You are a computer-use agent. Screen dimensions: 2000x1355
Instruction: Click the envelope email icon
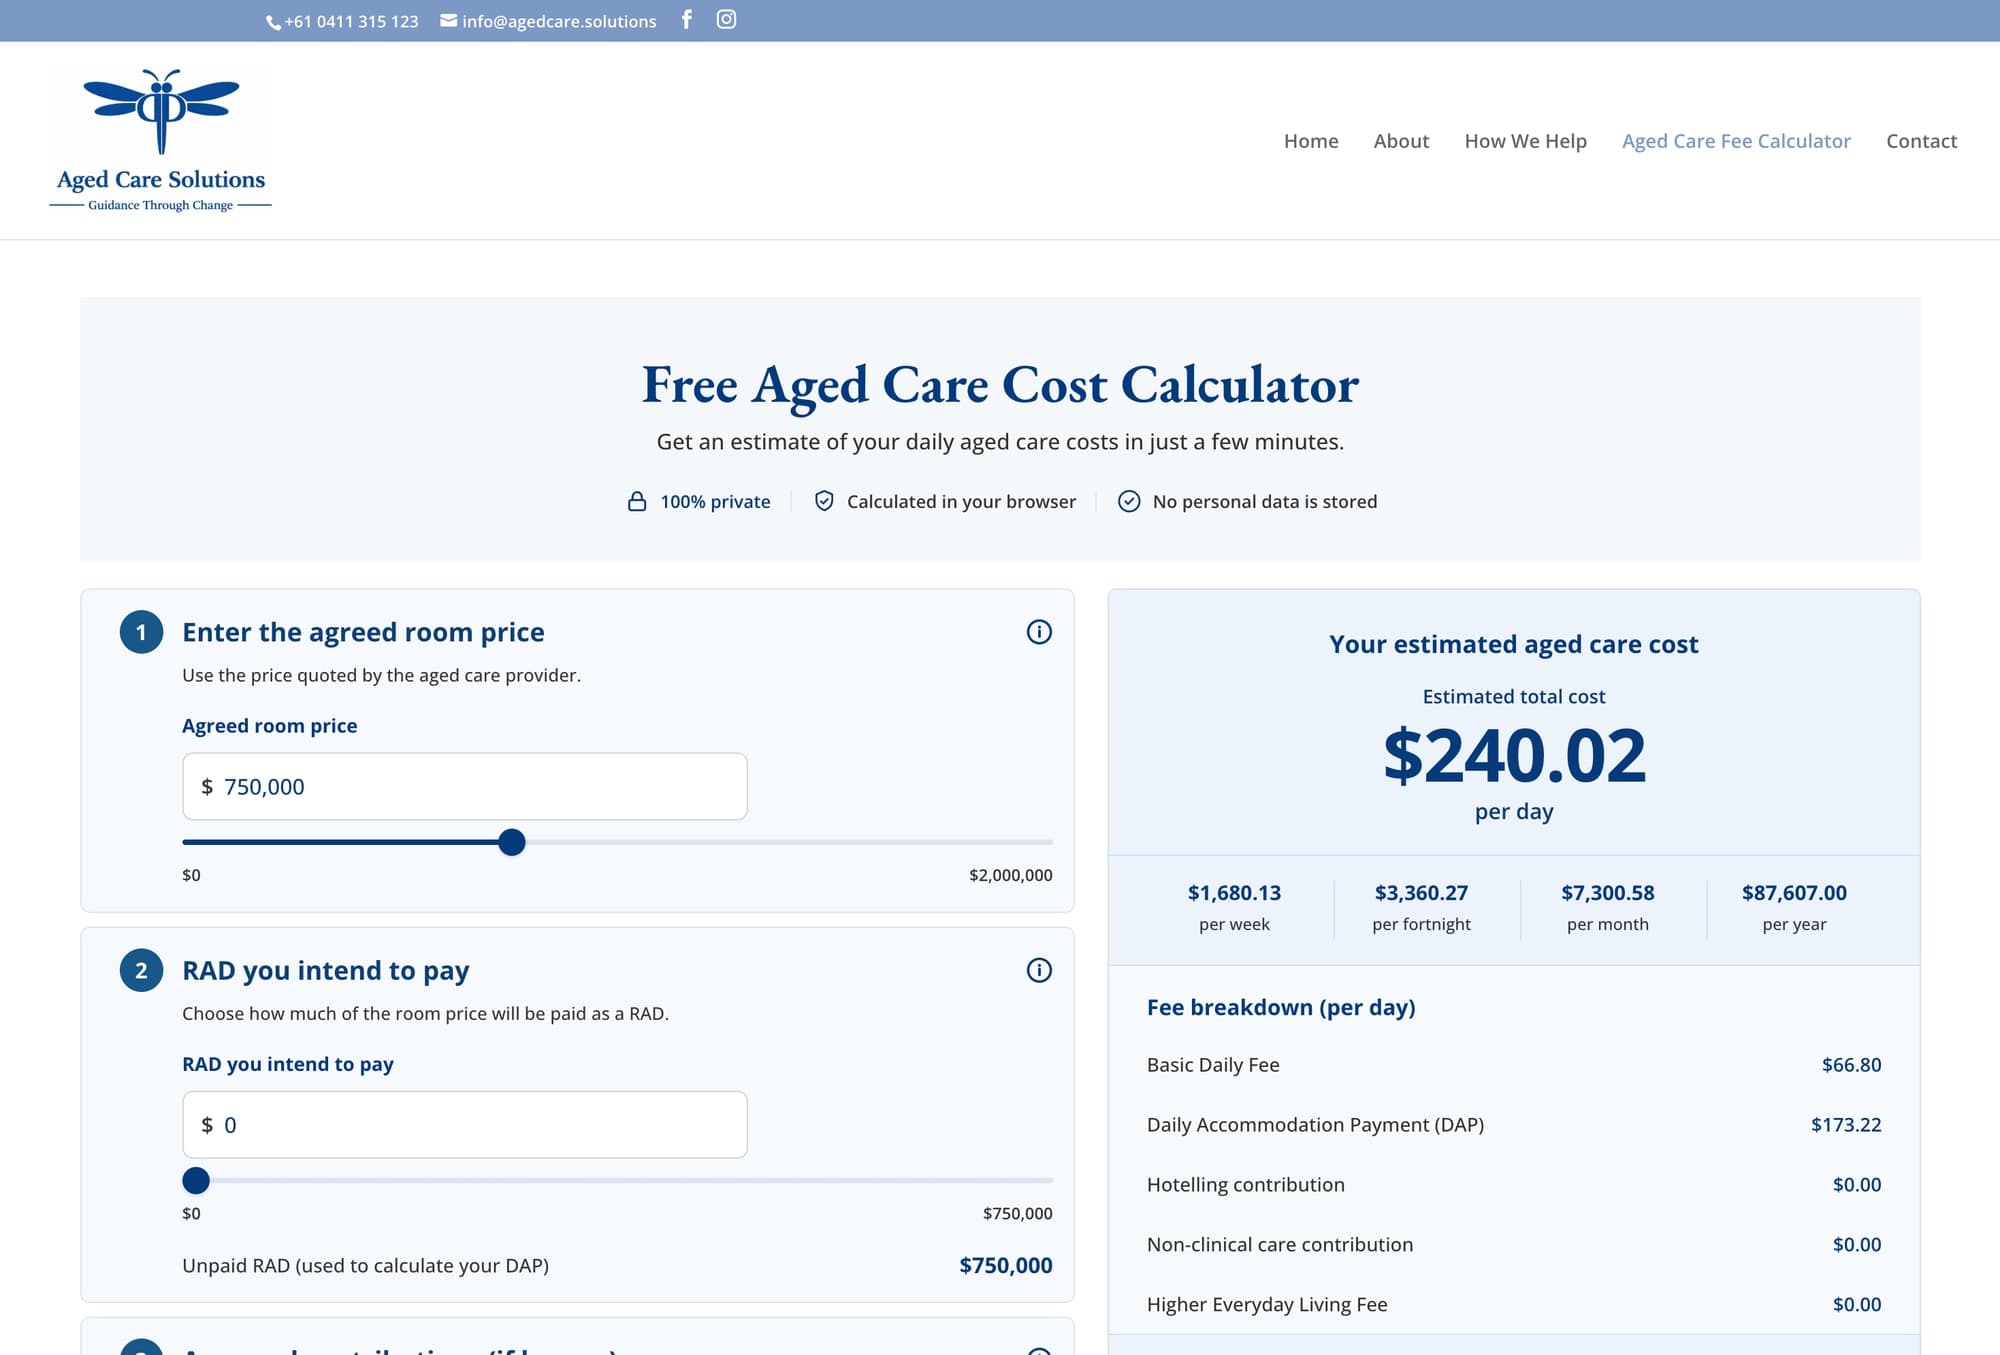click(x=449, y=20)
